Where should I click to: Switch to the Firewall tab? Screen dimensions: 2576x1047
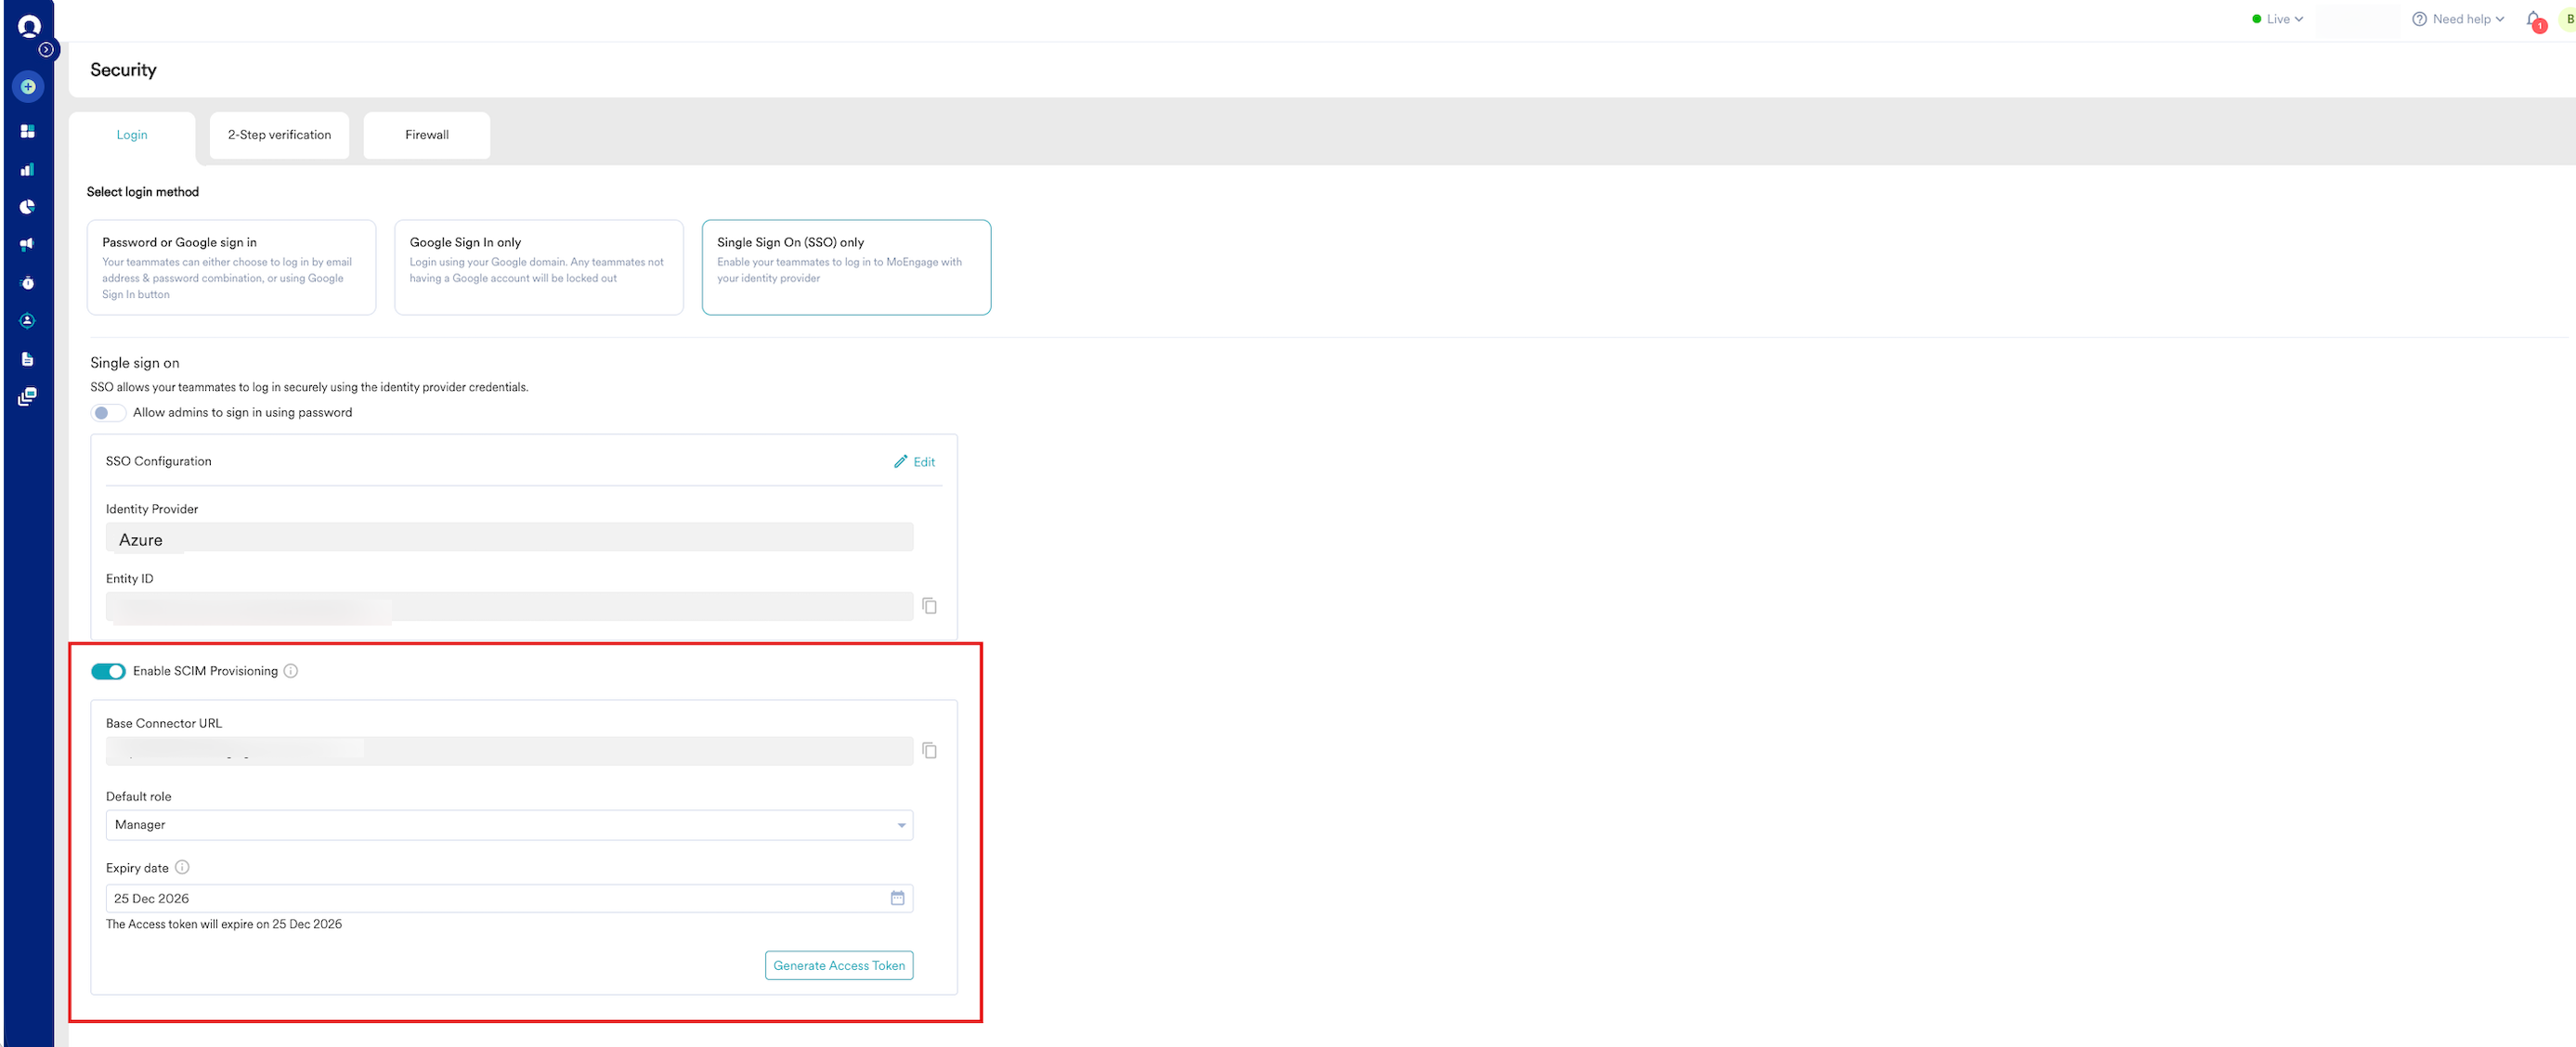click(x=426, y=135)
